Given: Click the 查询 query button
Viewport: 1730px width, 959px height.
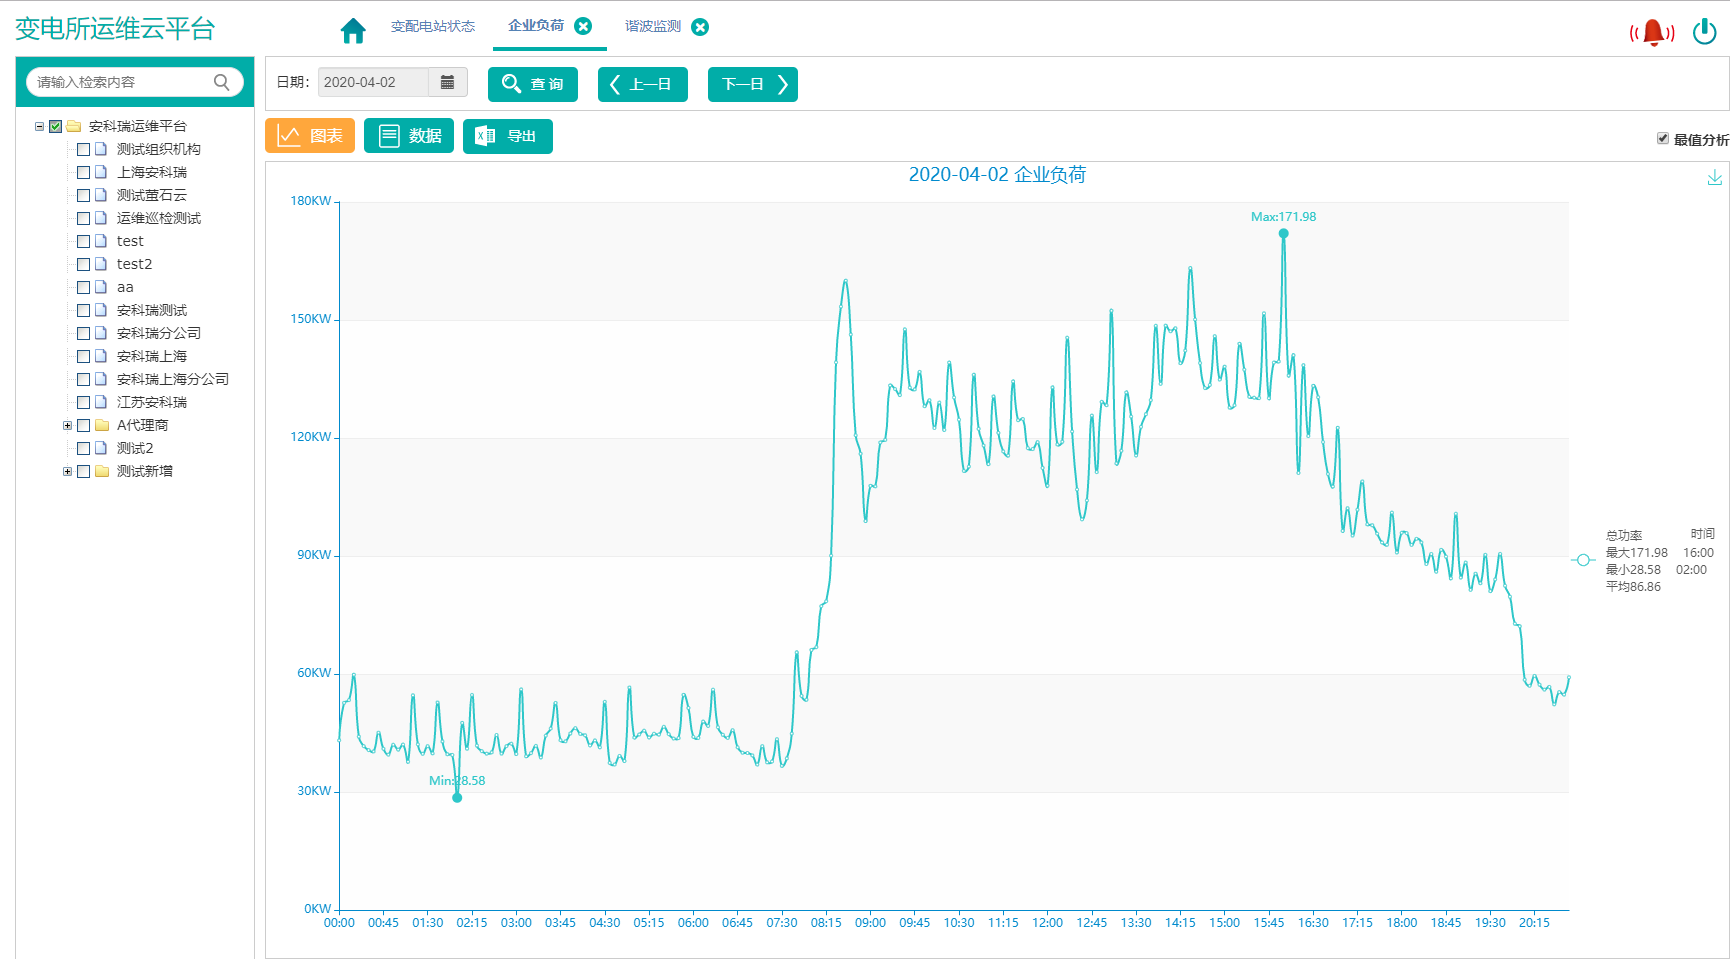Looking at the screenshot, I should click(533, 84).
